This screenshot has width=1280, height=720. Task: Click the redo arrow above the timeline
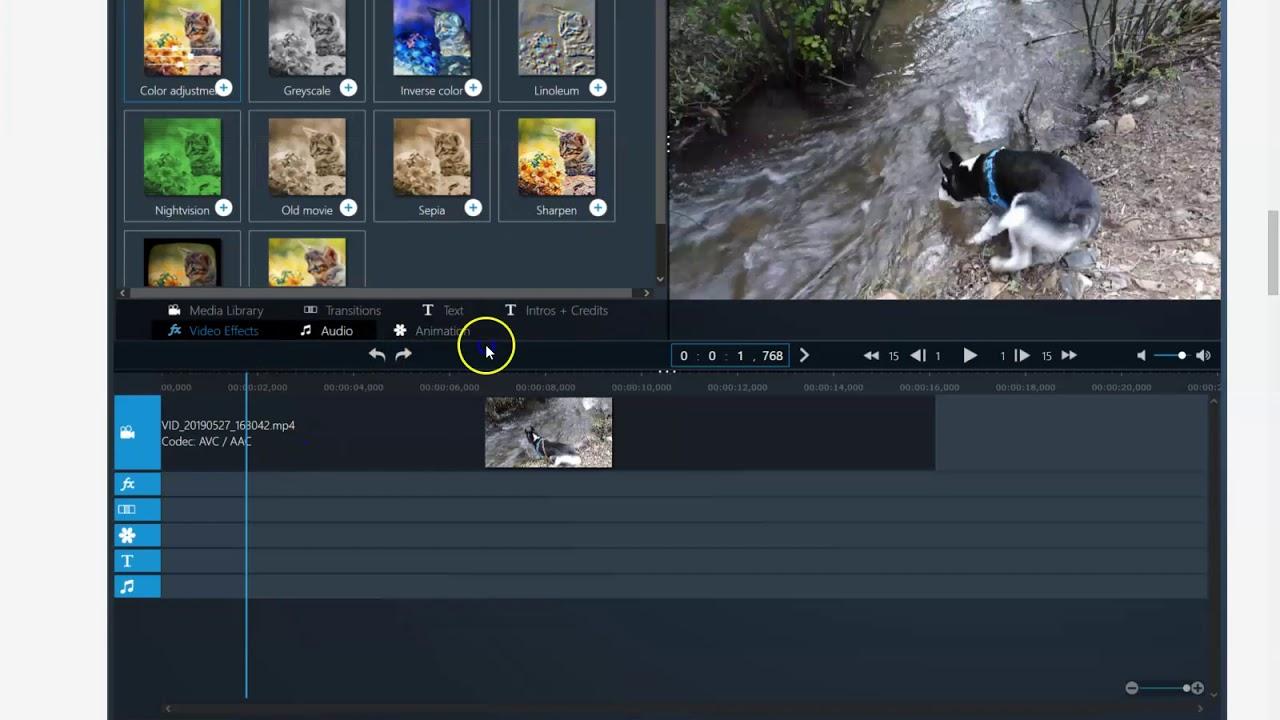click(403, 354)
